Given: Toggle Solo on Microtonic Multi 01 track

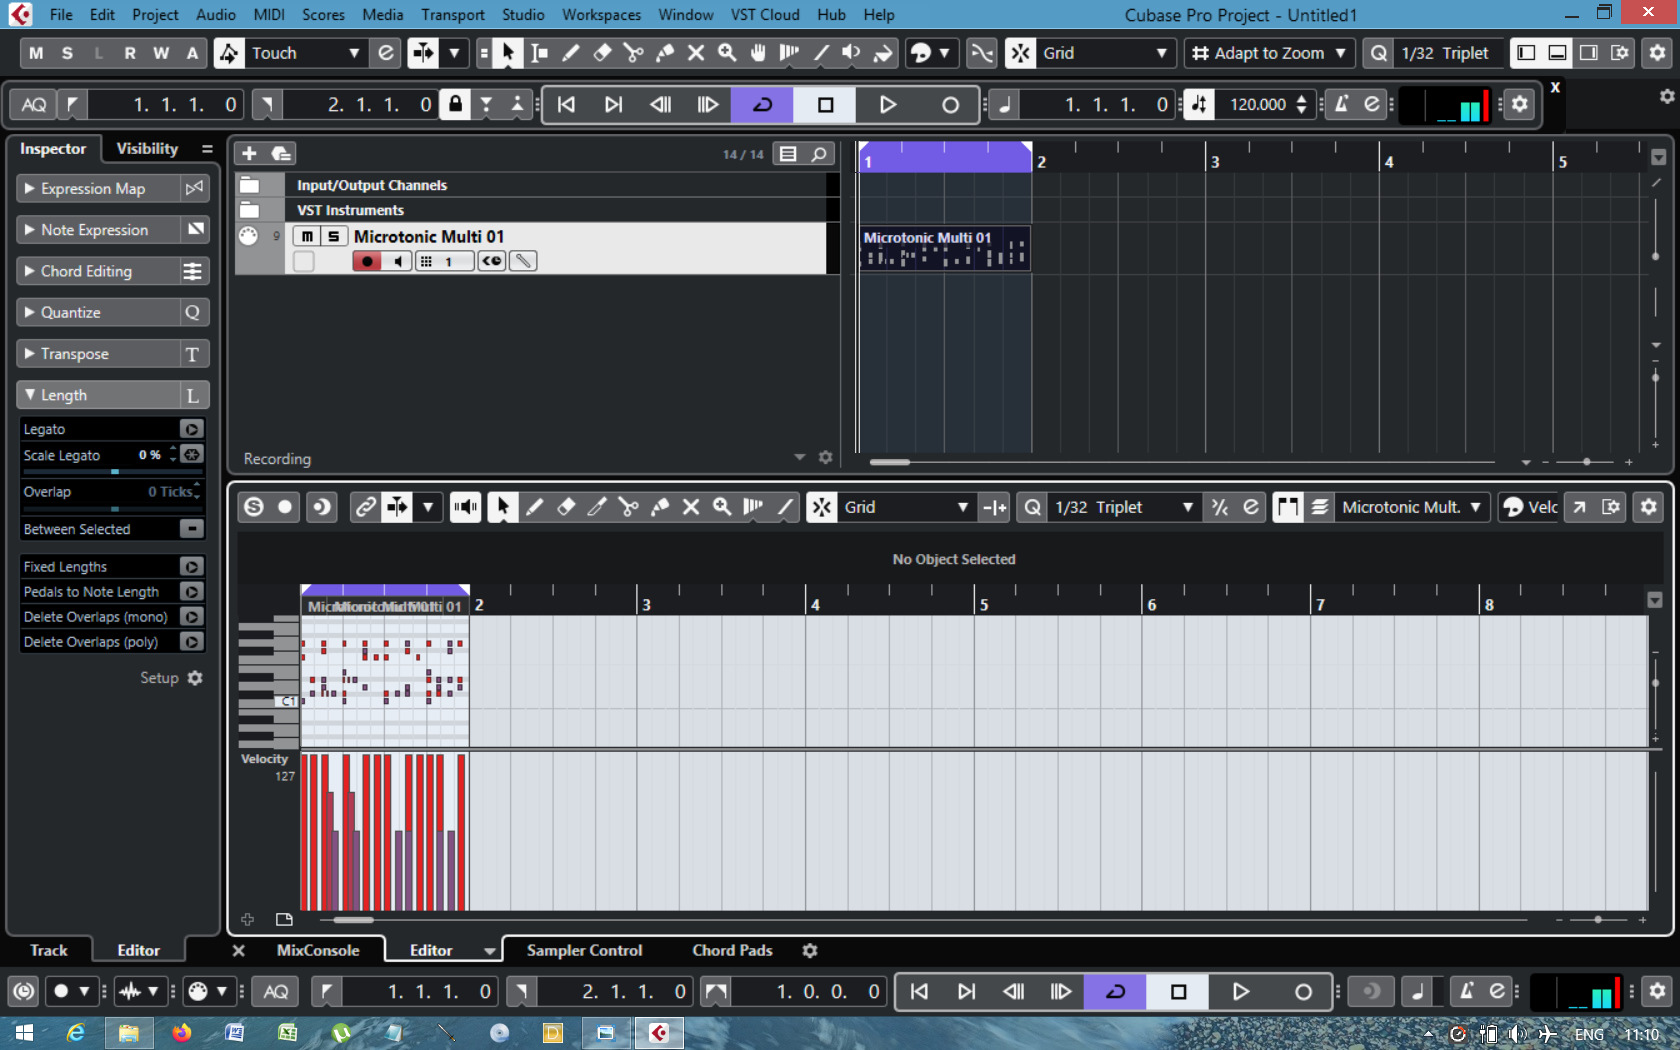Looking at the screenshot, I should (334, 236).
